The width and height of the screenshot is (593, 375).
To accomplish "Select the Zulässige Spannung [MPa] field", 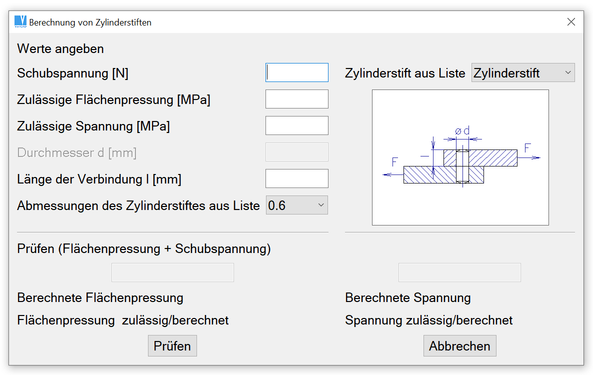I will point(297,126).
